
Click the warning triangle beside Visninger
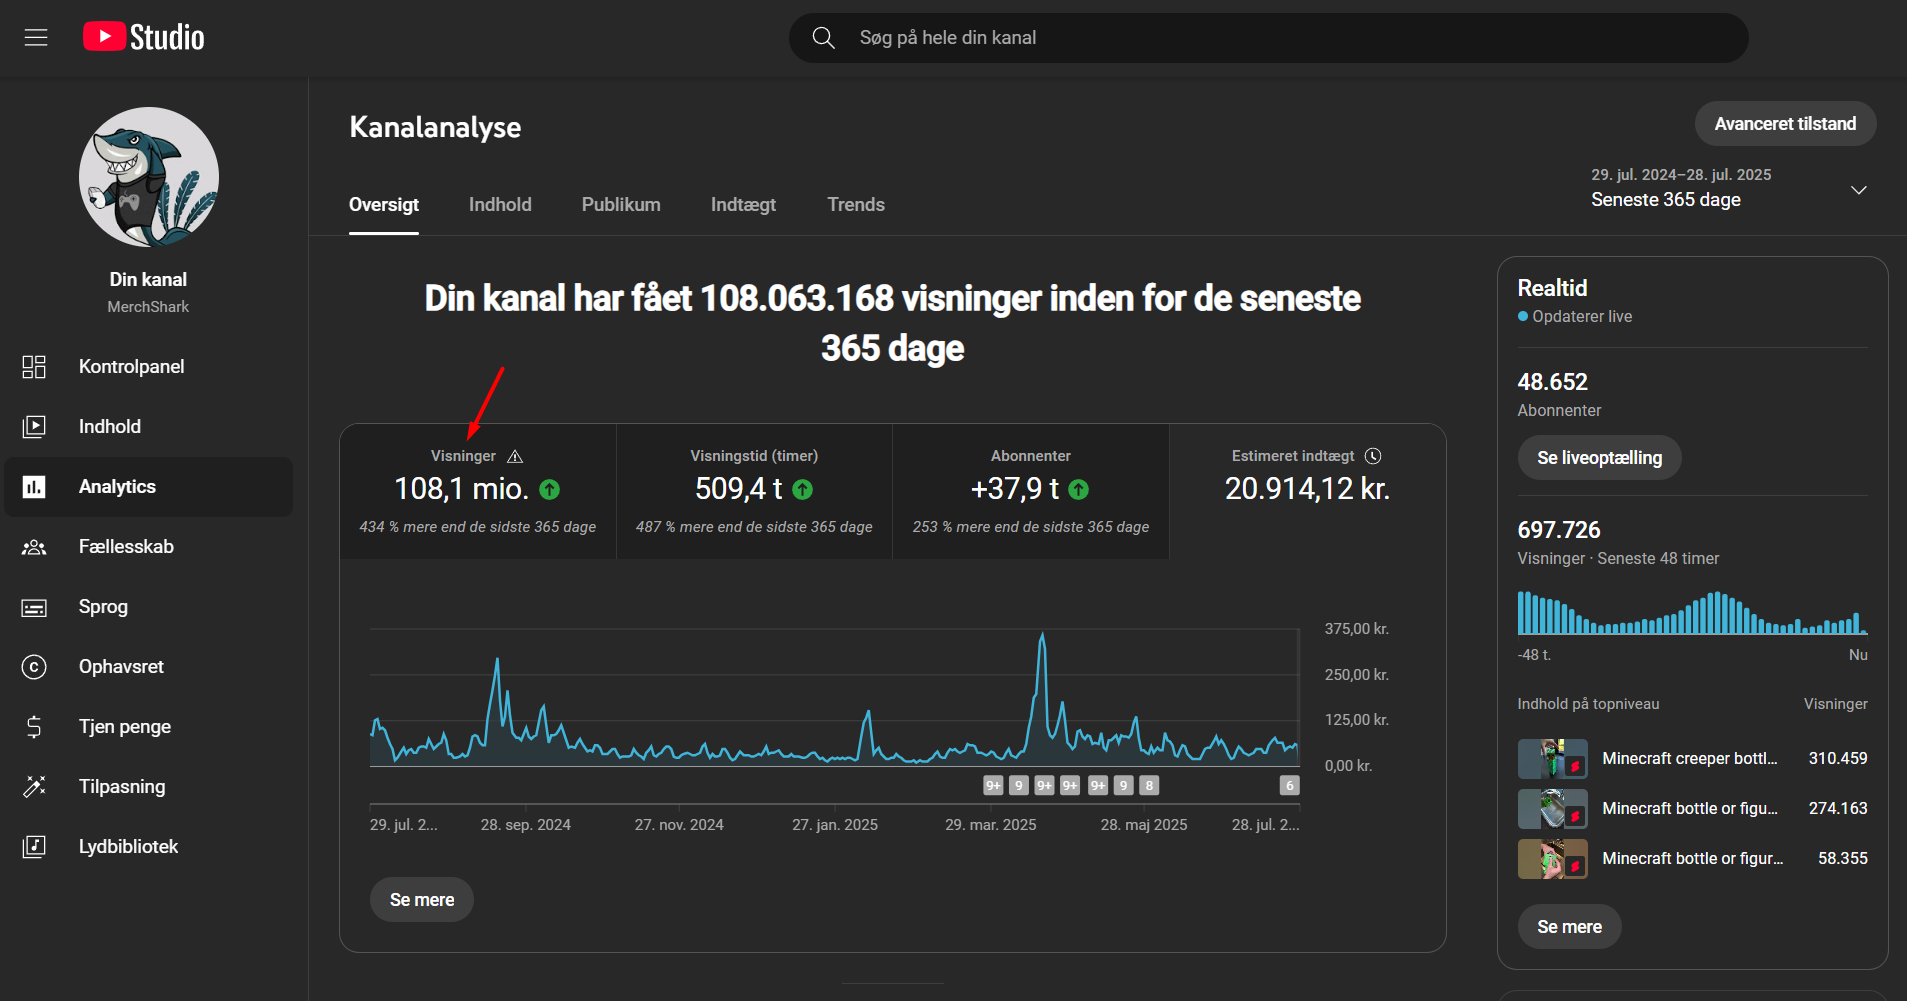(515, 457)
